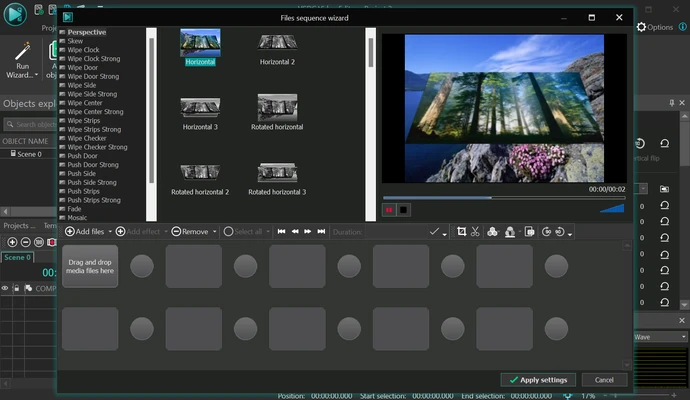Pick the Horizontal 3 thumbnail
The image size is (690, 400).
click(200, 114)
